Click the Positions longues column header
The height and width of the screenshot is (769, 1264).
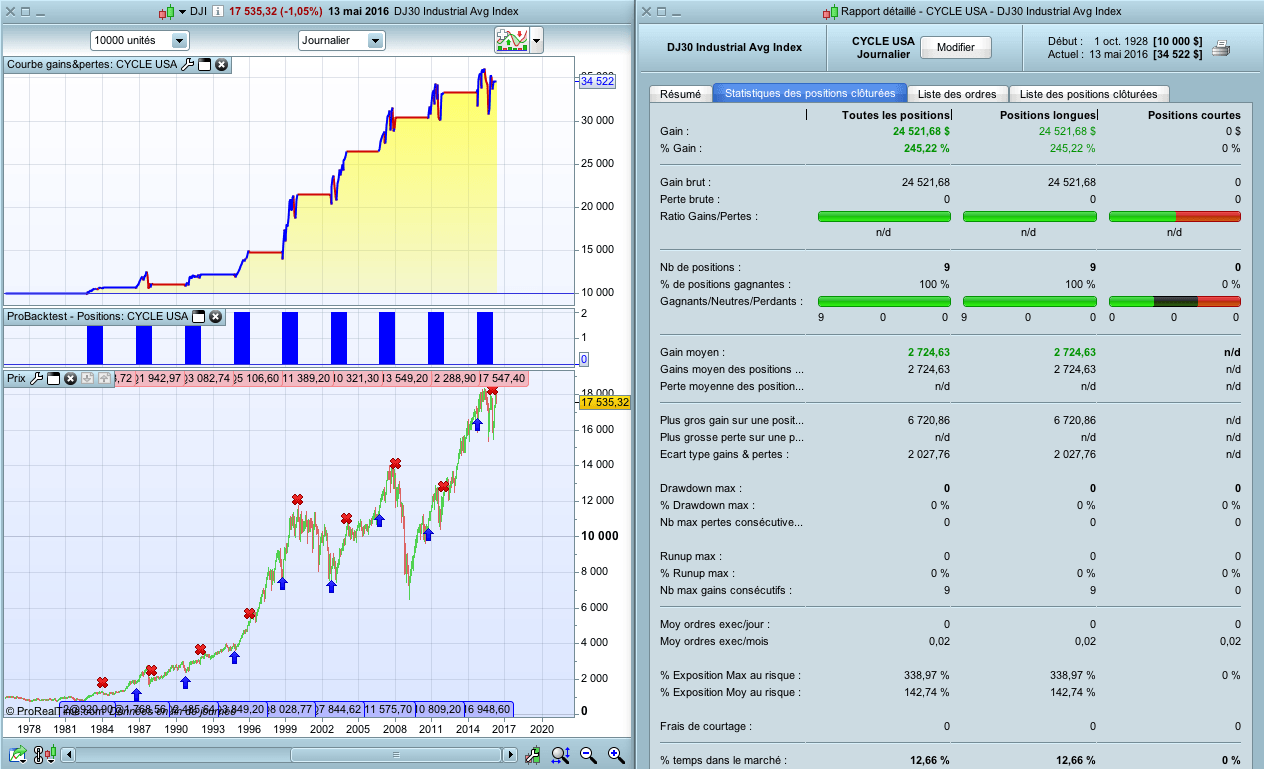[1048, 115]
